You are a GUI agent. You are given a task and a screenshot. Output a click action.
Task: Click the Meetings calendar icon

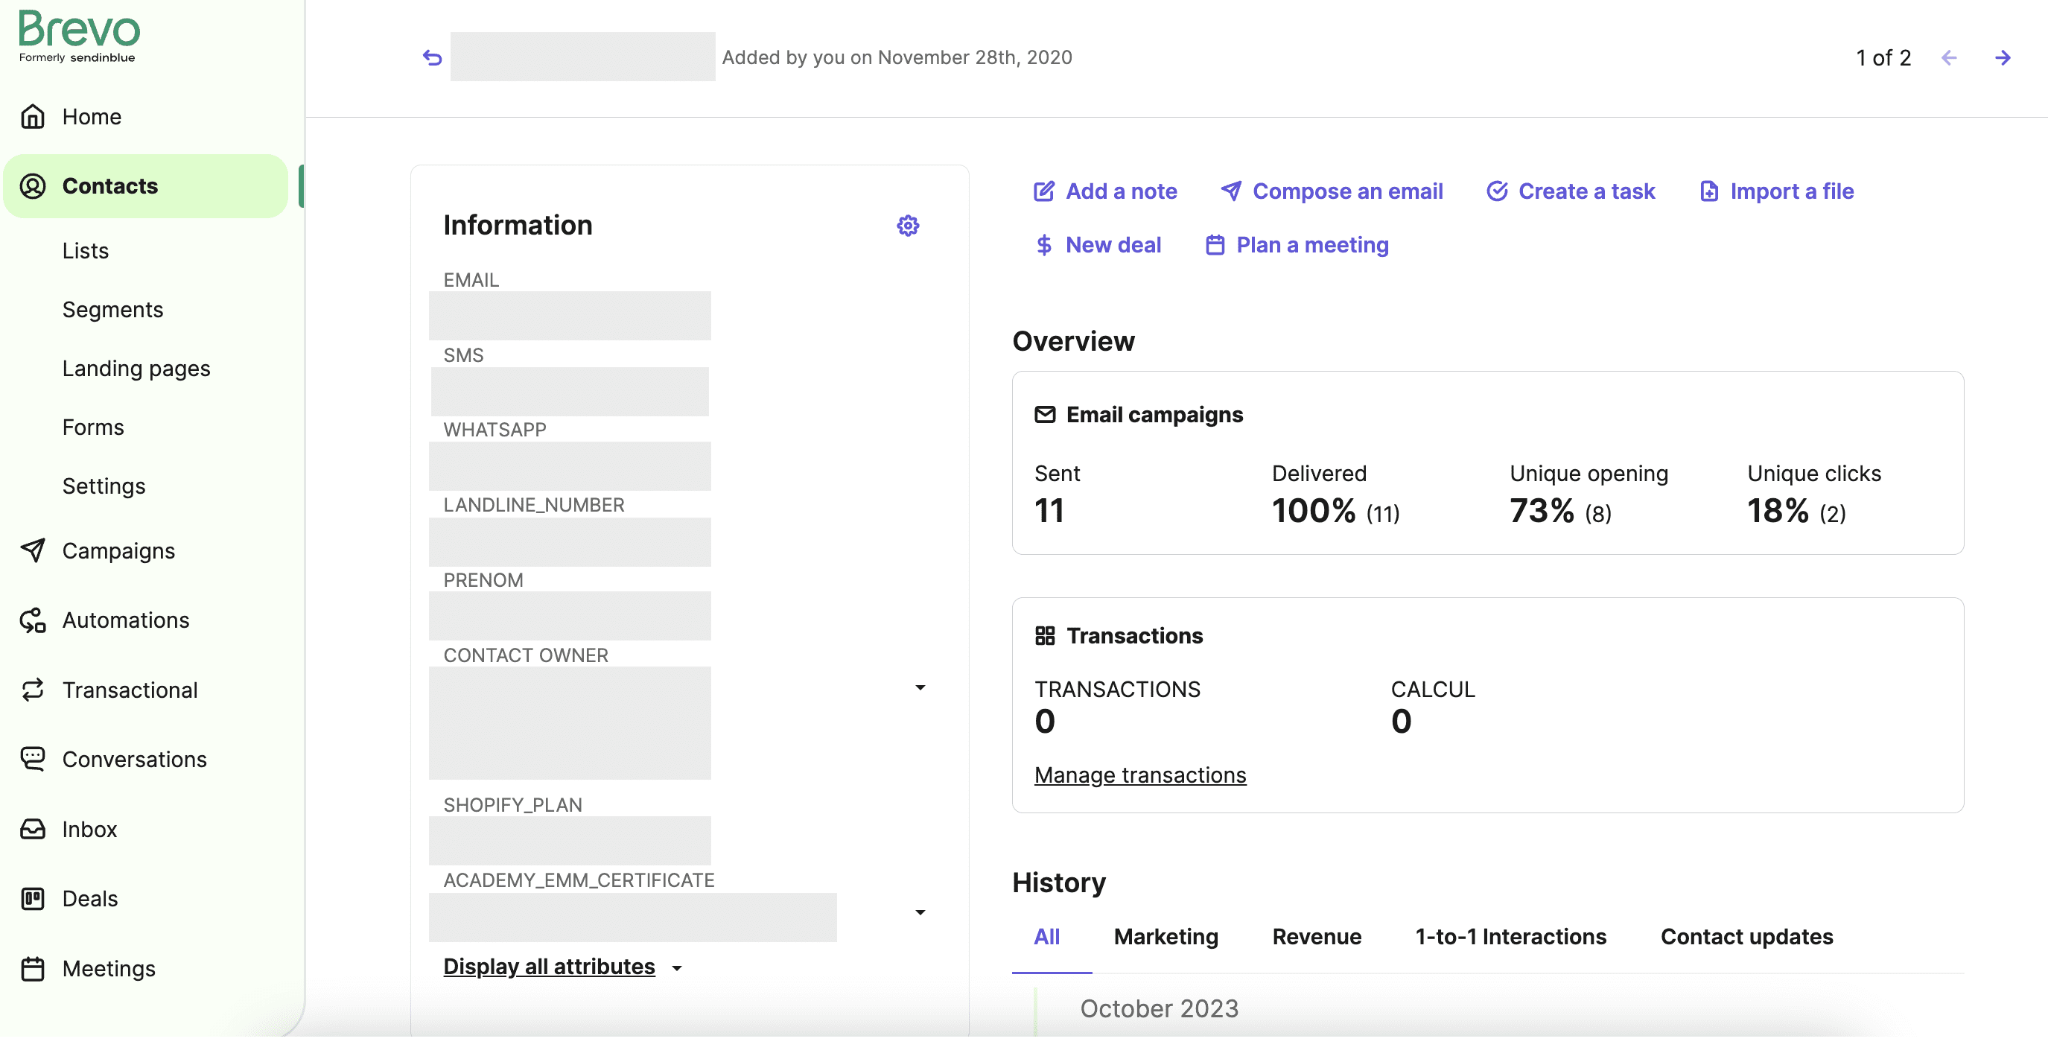tap(33, 969)
